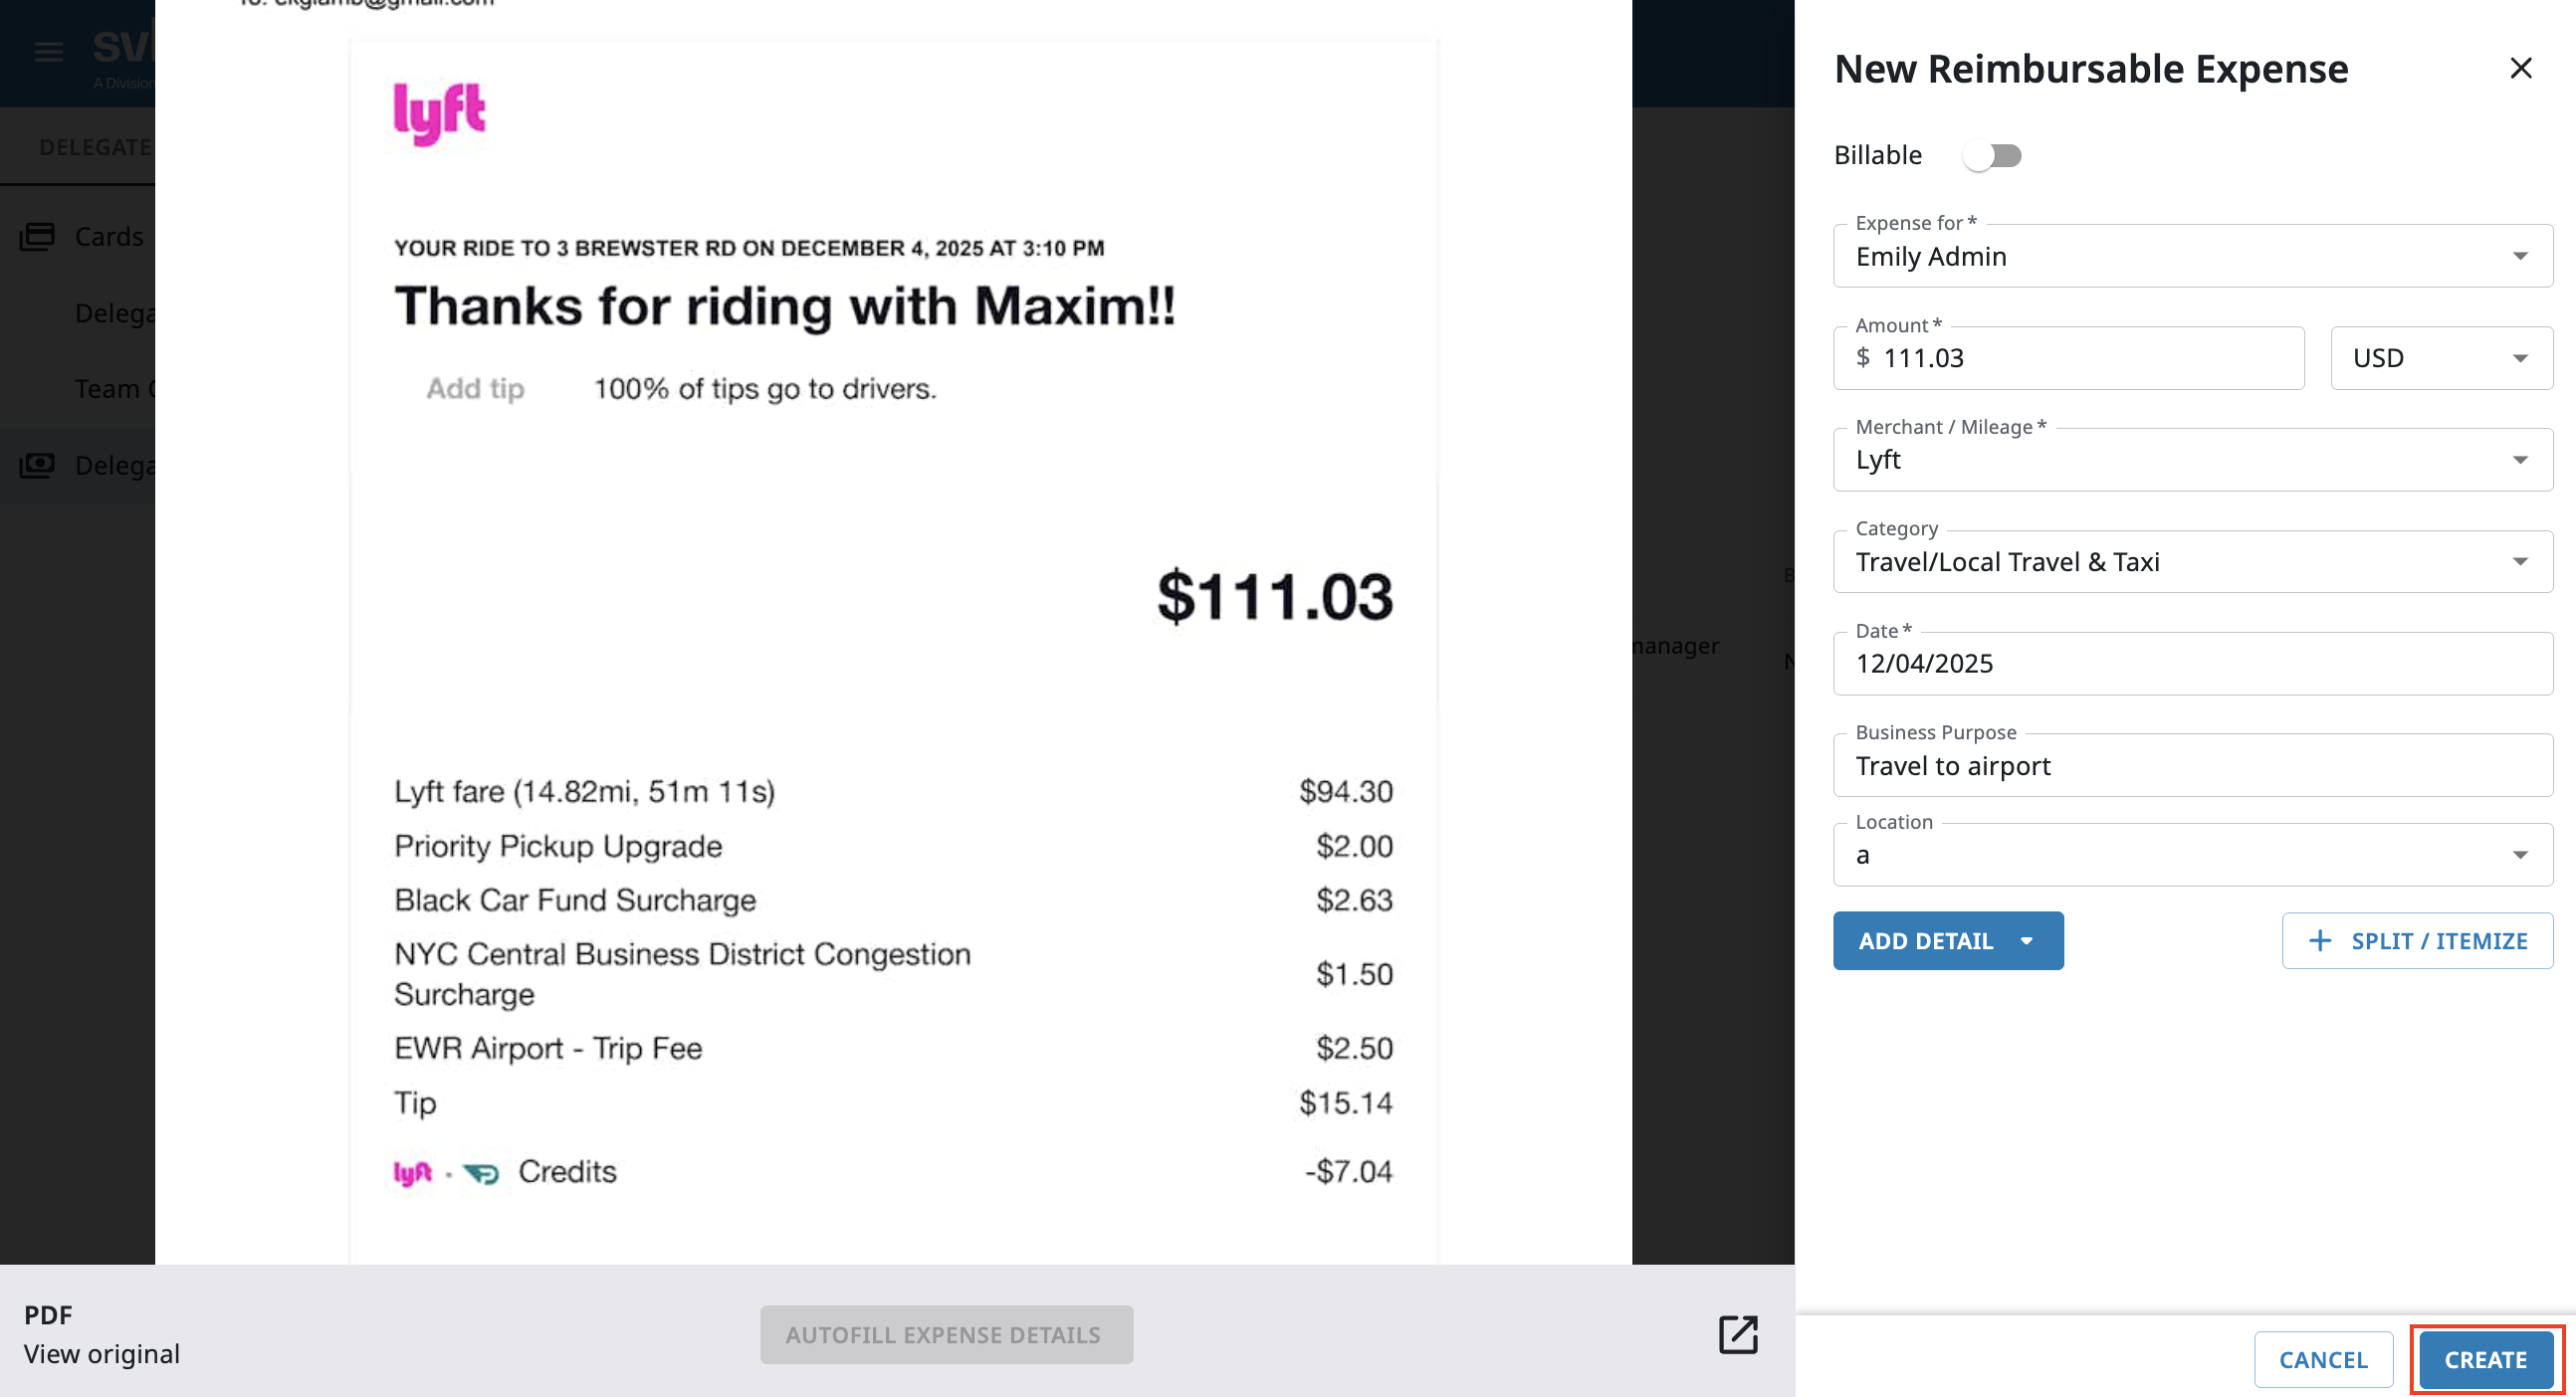Open receipt in new window icon
This screenshot has width=2576, height=1397.
coord(1738,1334)
